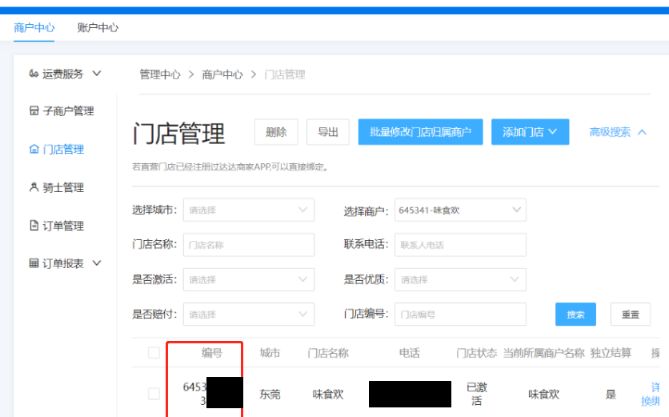The image size is (669, 417).
Task: Open the 是否激活 dropdown
Action: 249,280
